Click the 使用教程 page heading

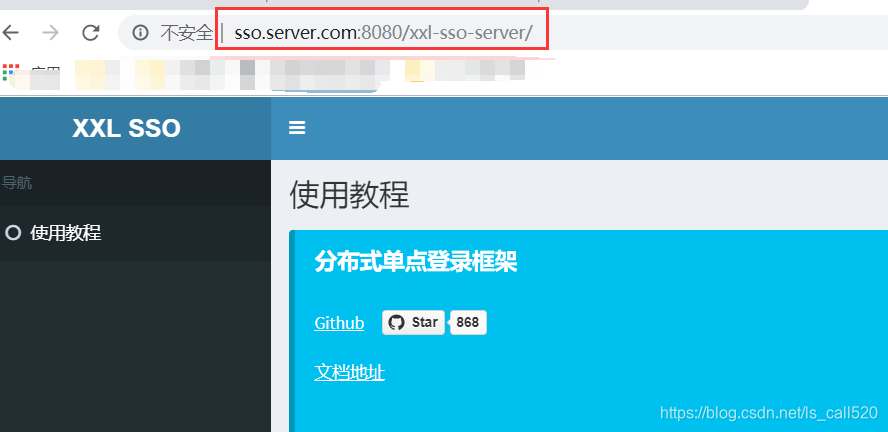coord(349,196)
